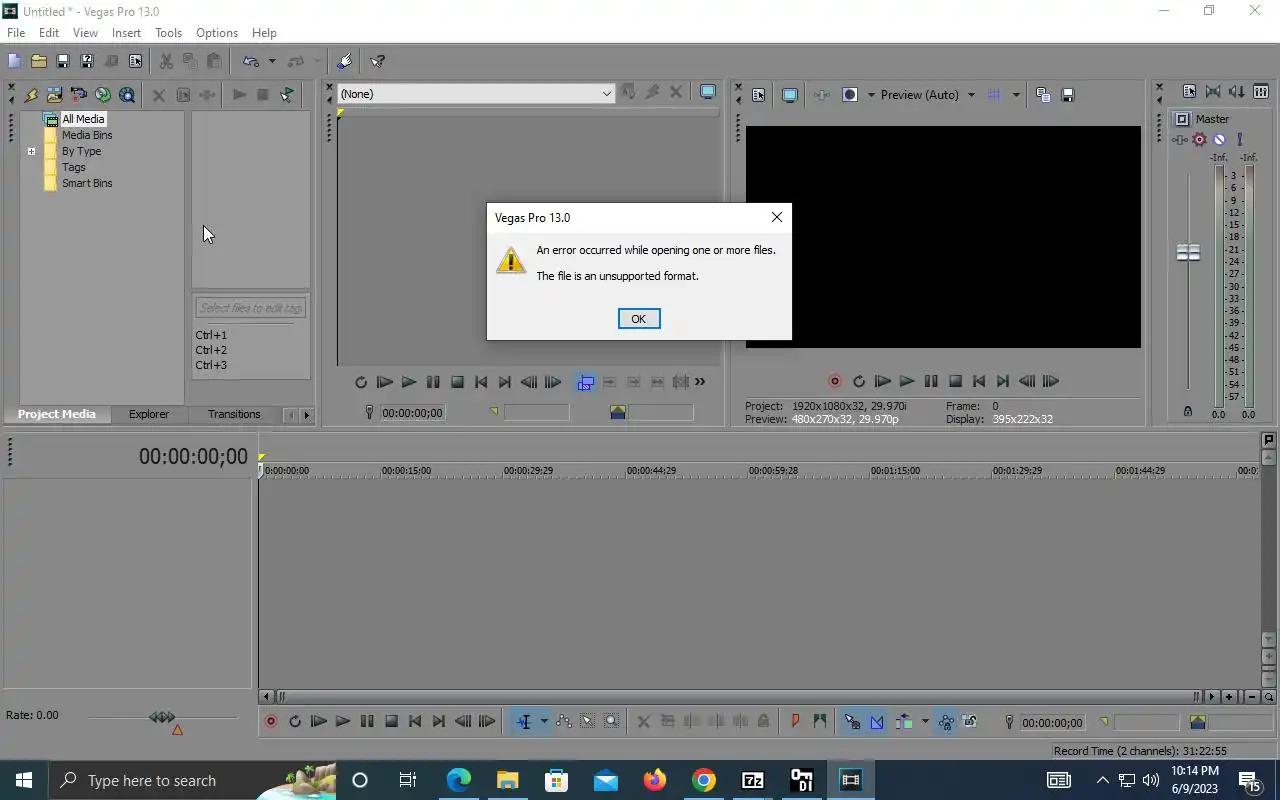Click the playback Rate slider handle

162,717
